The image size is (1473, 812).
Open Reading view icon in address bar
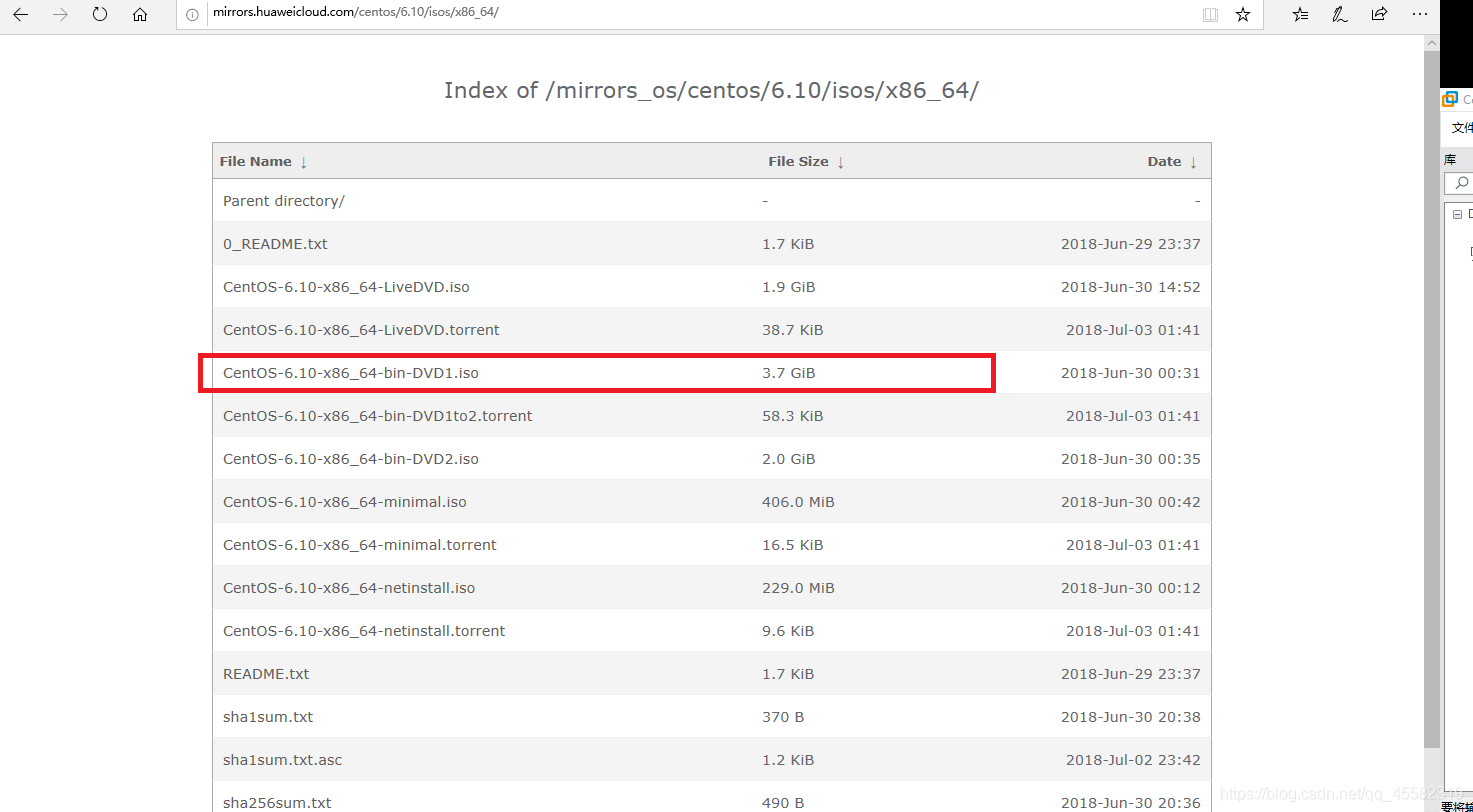click(x=1210, y=15)
